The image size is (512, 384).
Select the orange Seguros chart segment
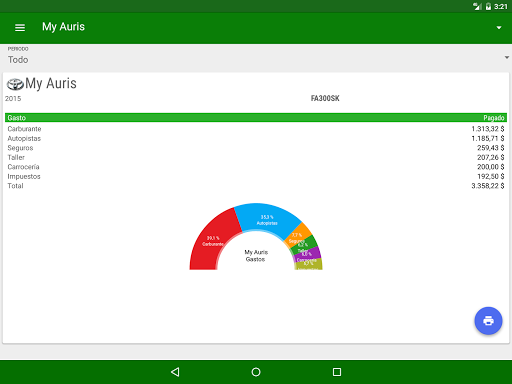click(298, 234)
